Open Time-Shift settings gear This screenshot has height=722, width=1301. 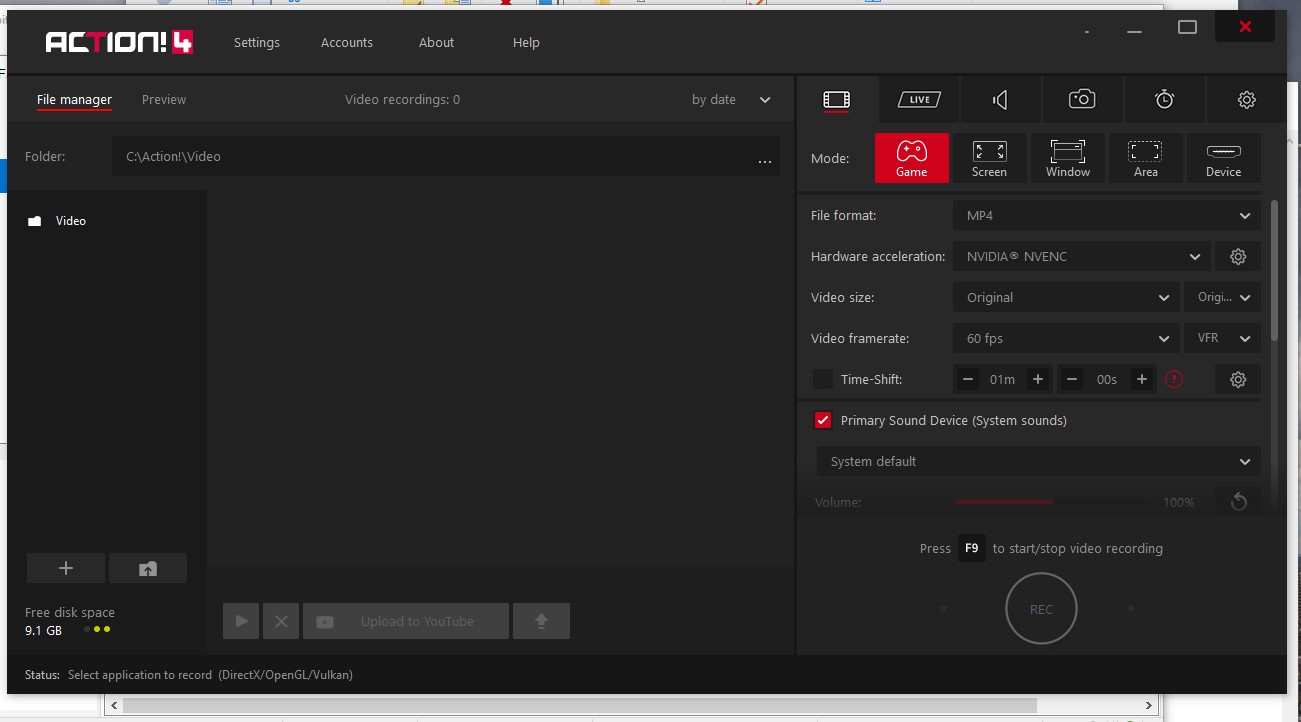tap(1238, 379)
